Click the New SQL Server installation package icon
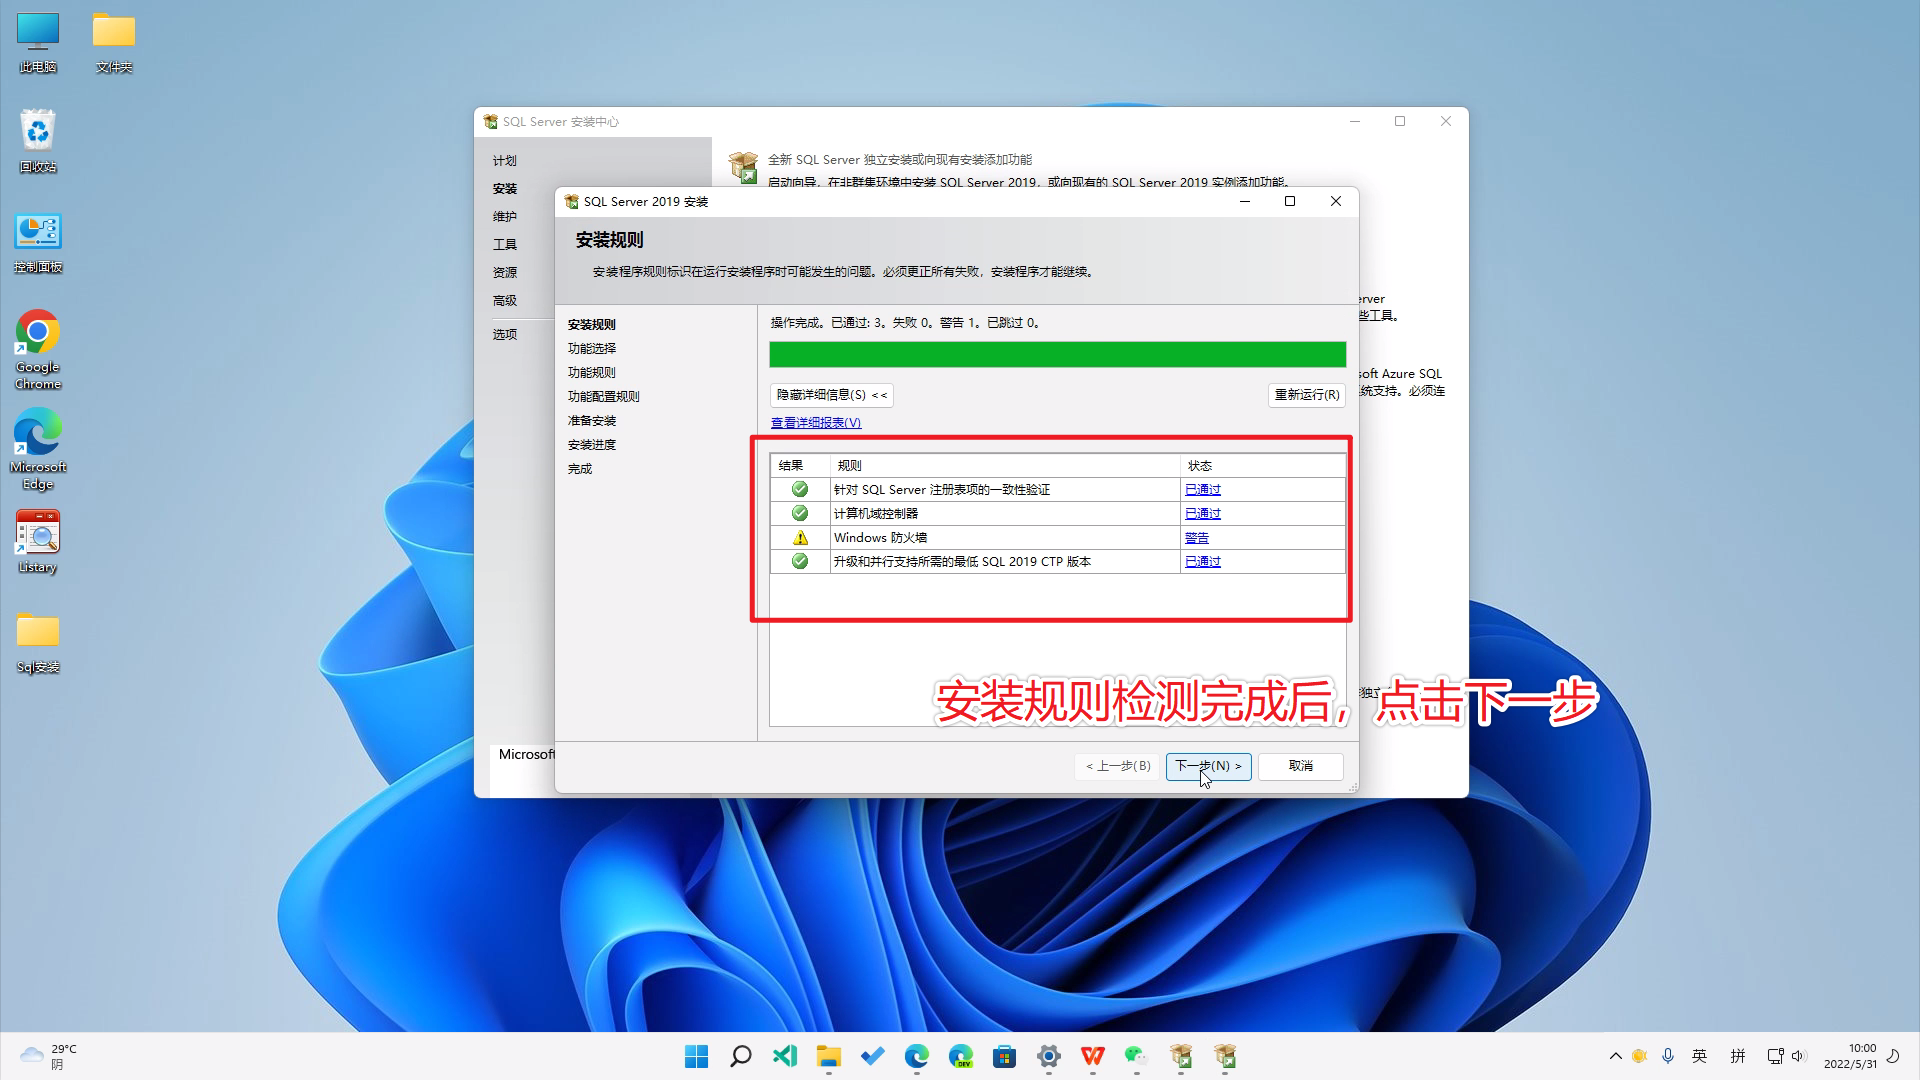This screenshot has height=1080, width=1920. [x=744, y=168]
